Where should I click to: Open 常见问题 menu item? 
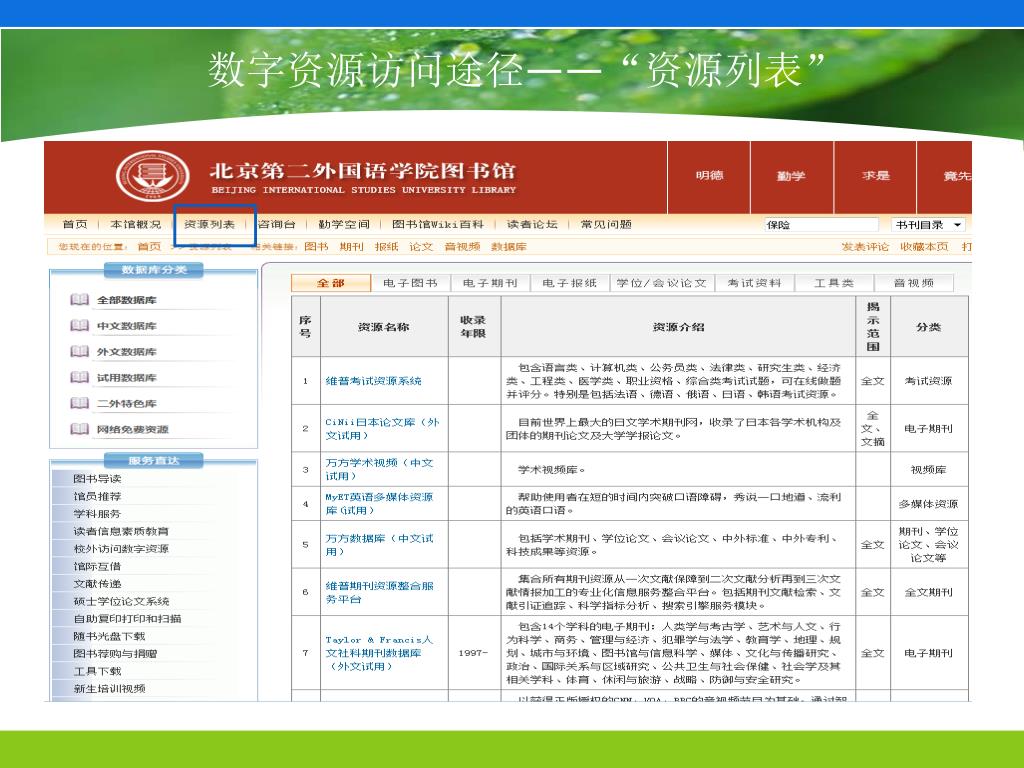click(x=606, y=224)
